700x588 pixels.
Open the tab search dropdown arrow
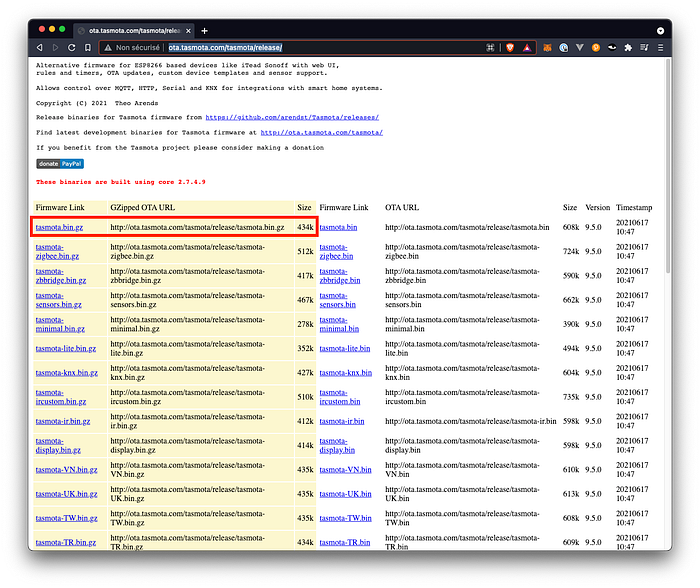(x=660, y=31)
